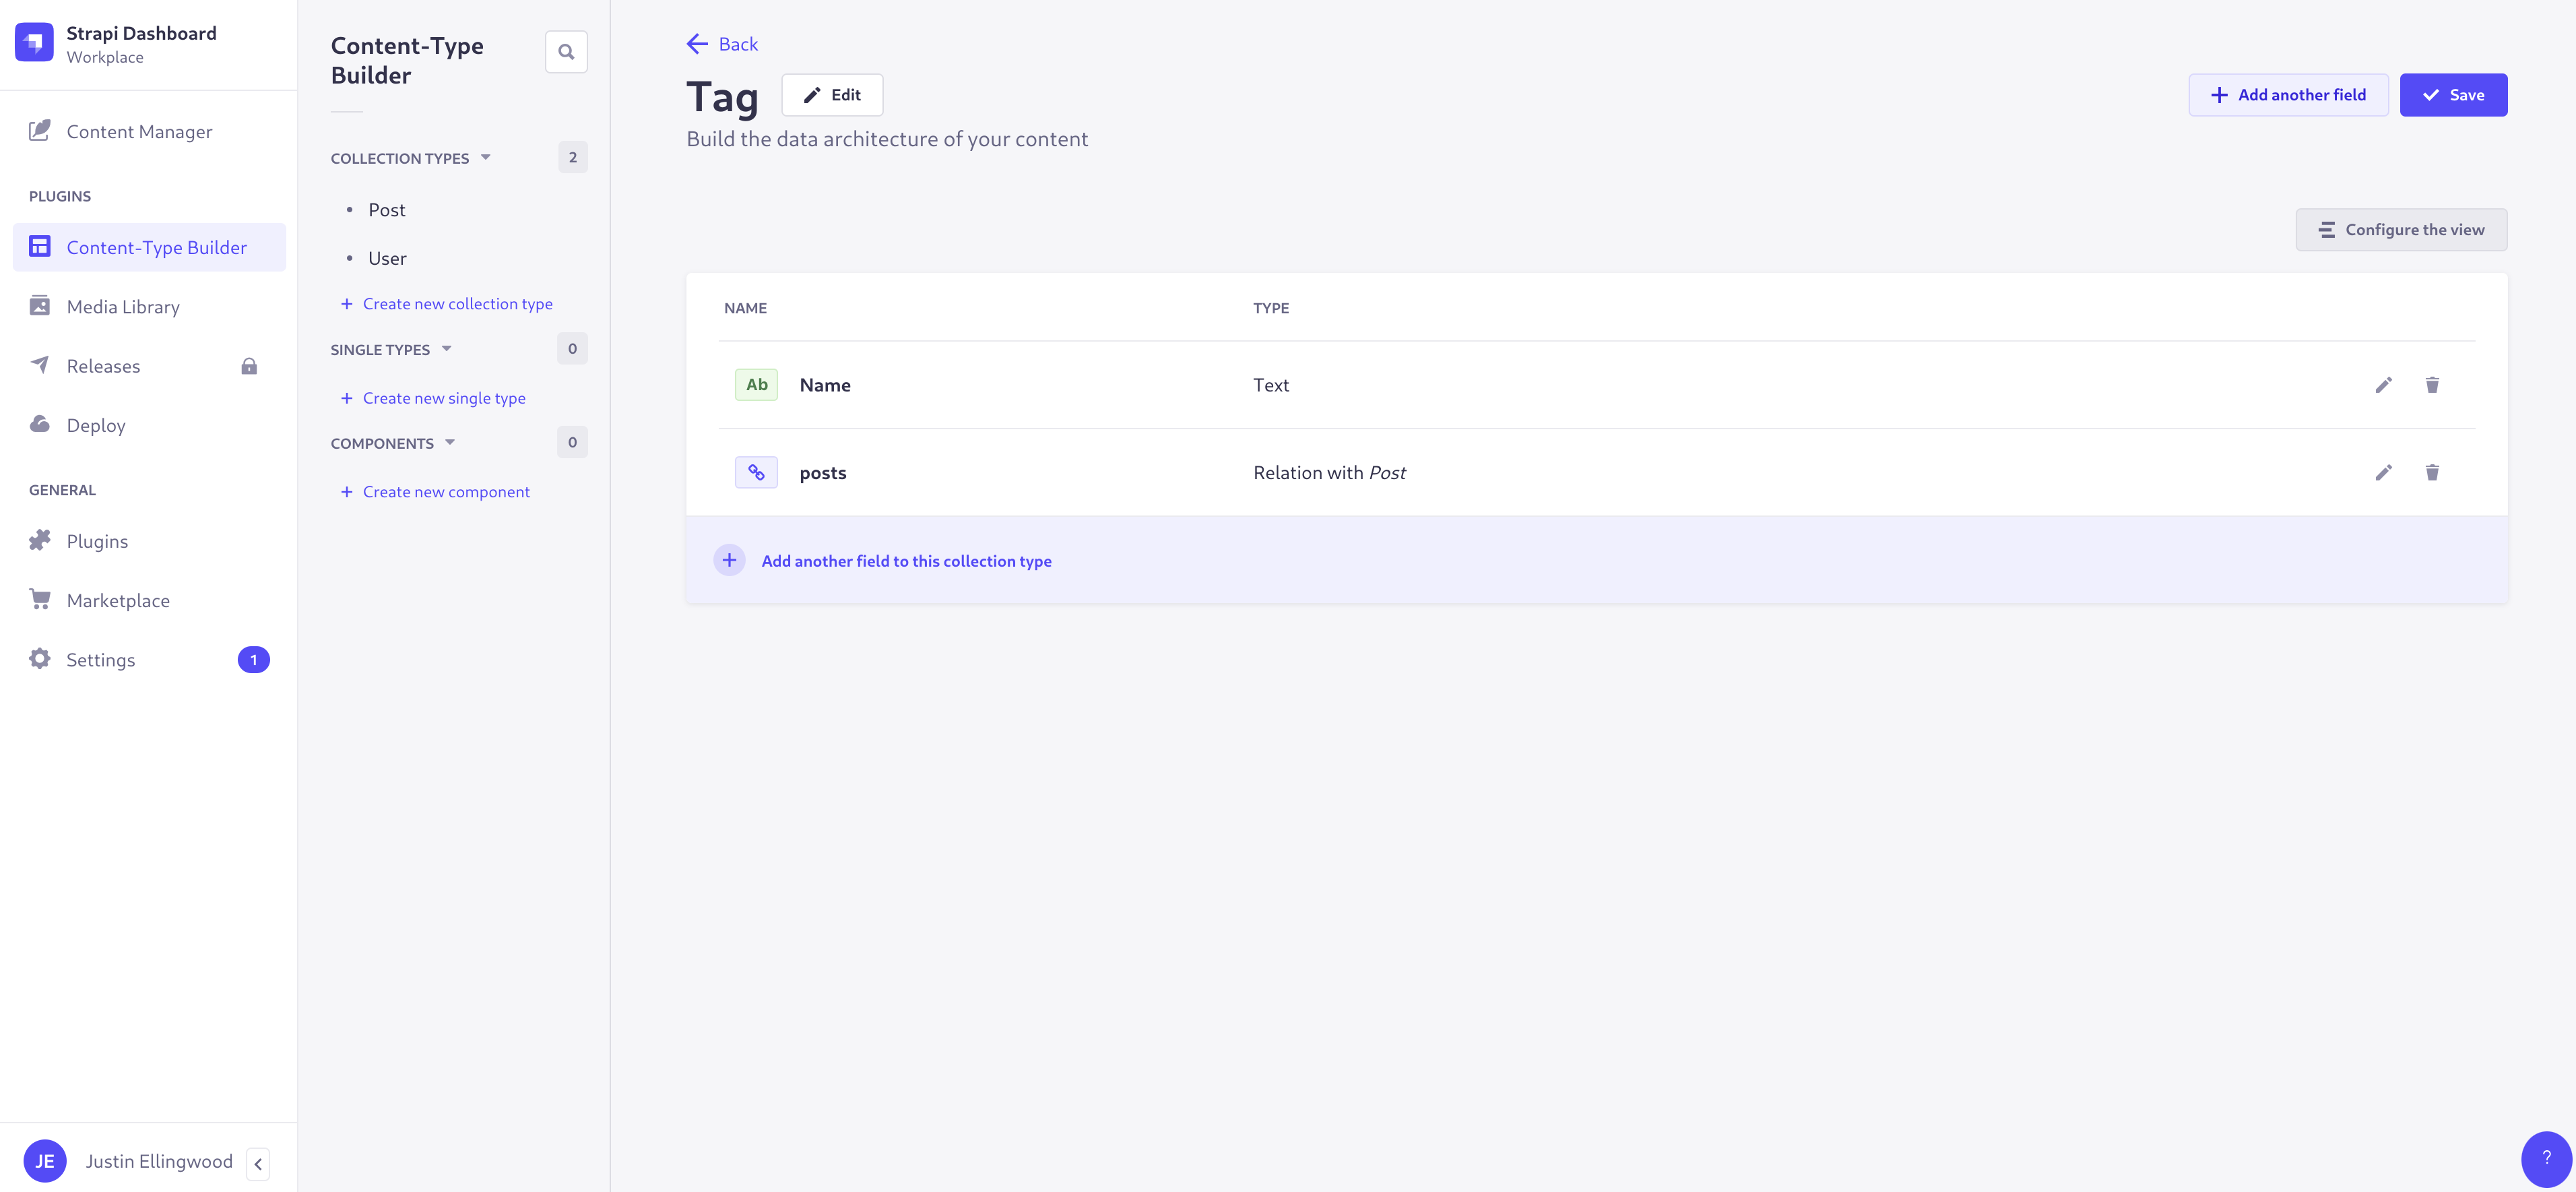
Task: Open Settings with notification badge
Action: coord(100,659)
